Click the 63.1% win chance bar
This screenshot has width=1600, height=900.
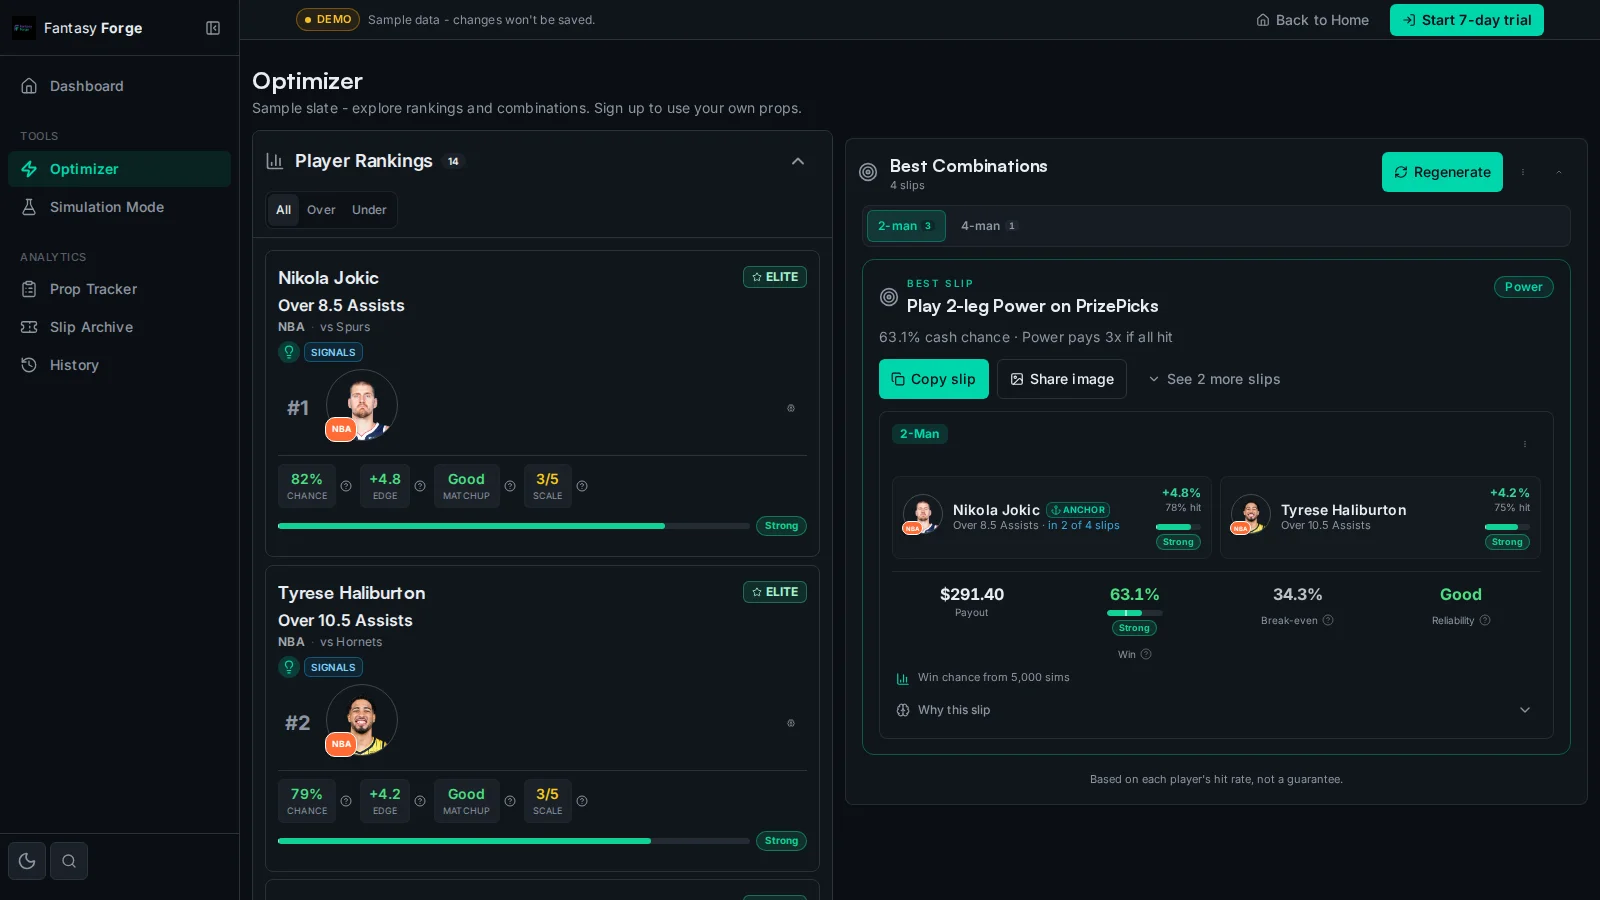pyautogui.click(x=1134, y=613)
